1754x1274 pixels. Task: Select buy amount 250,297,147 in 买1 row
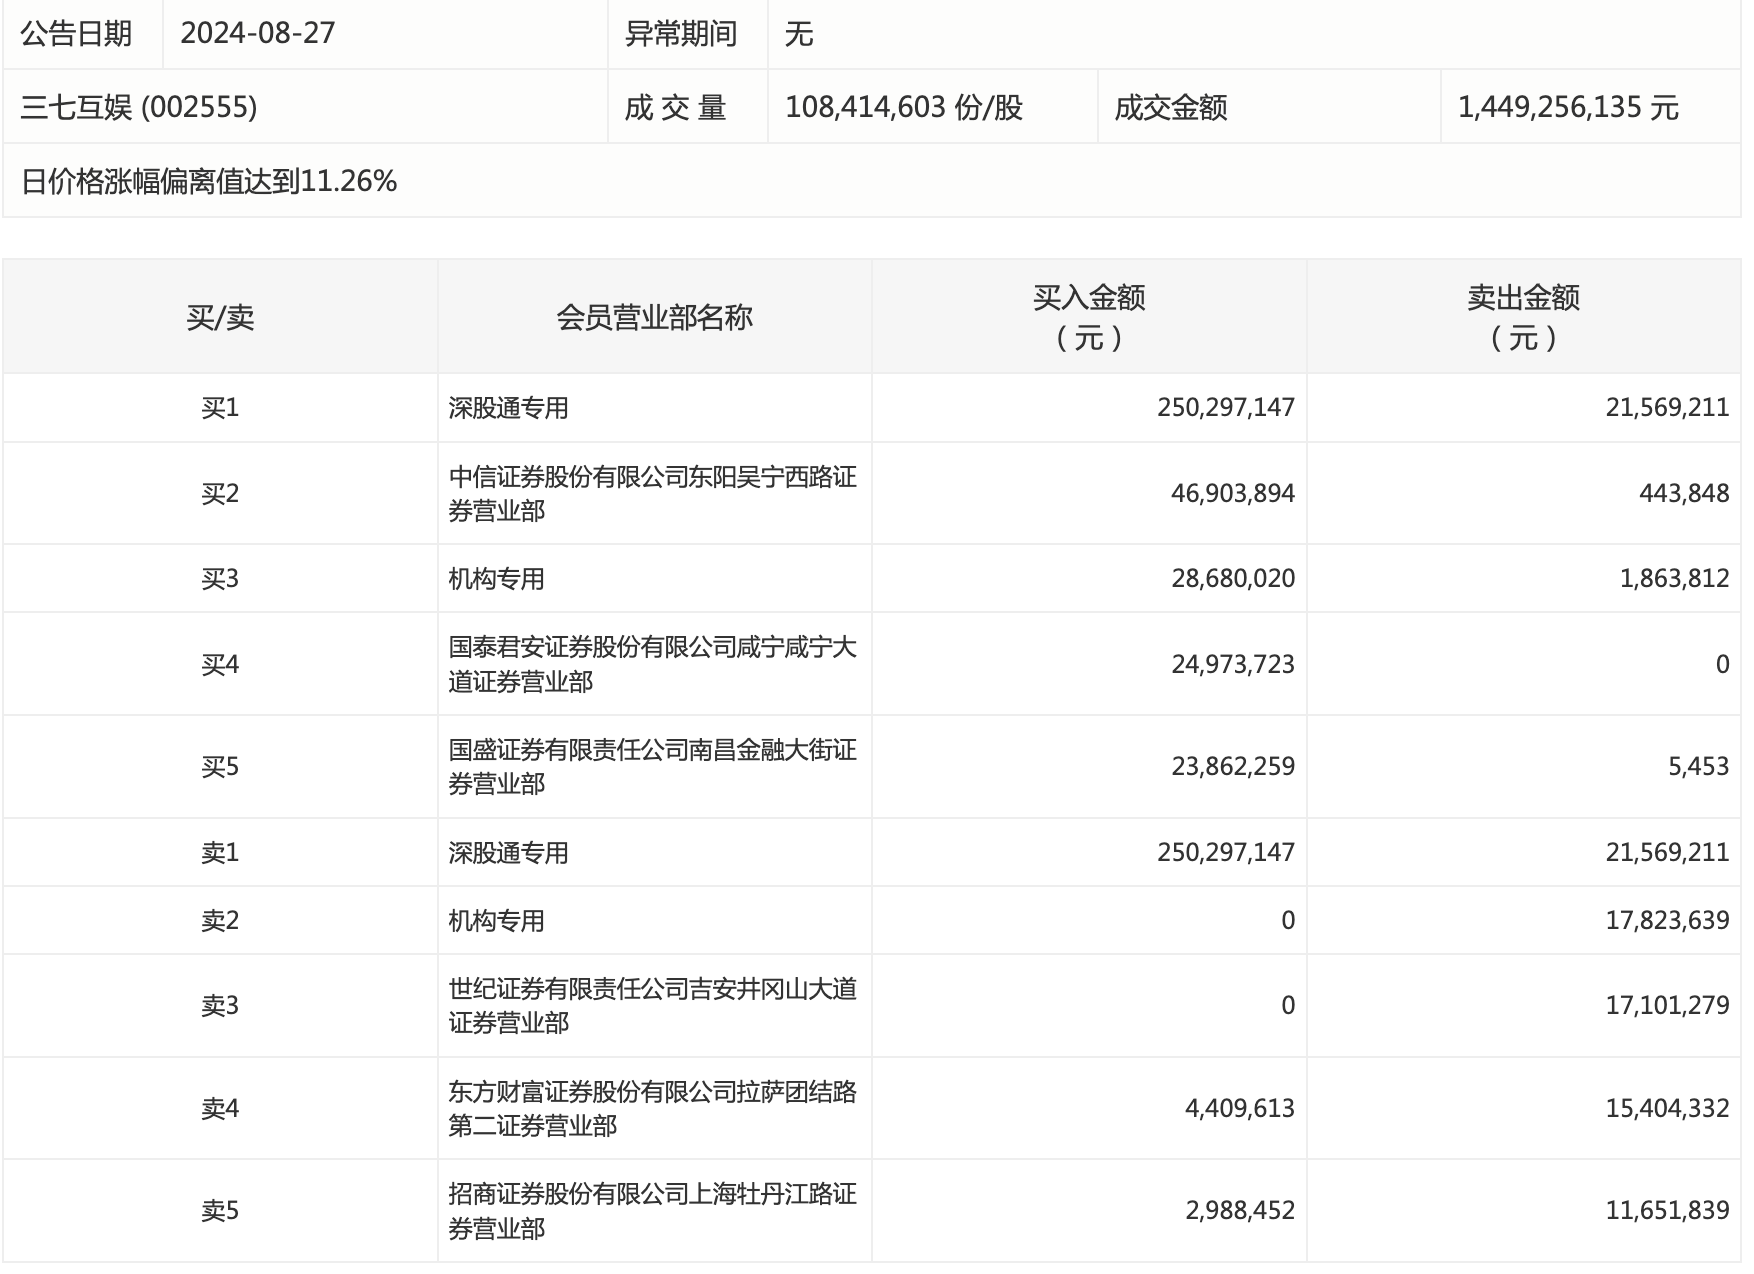point(1226,408)
